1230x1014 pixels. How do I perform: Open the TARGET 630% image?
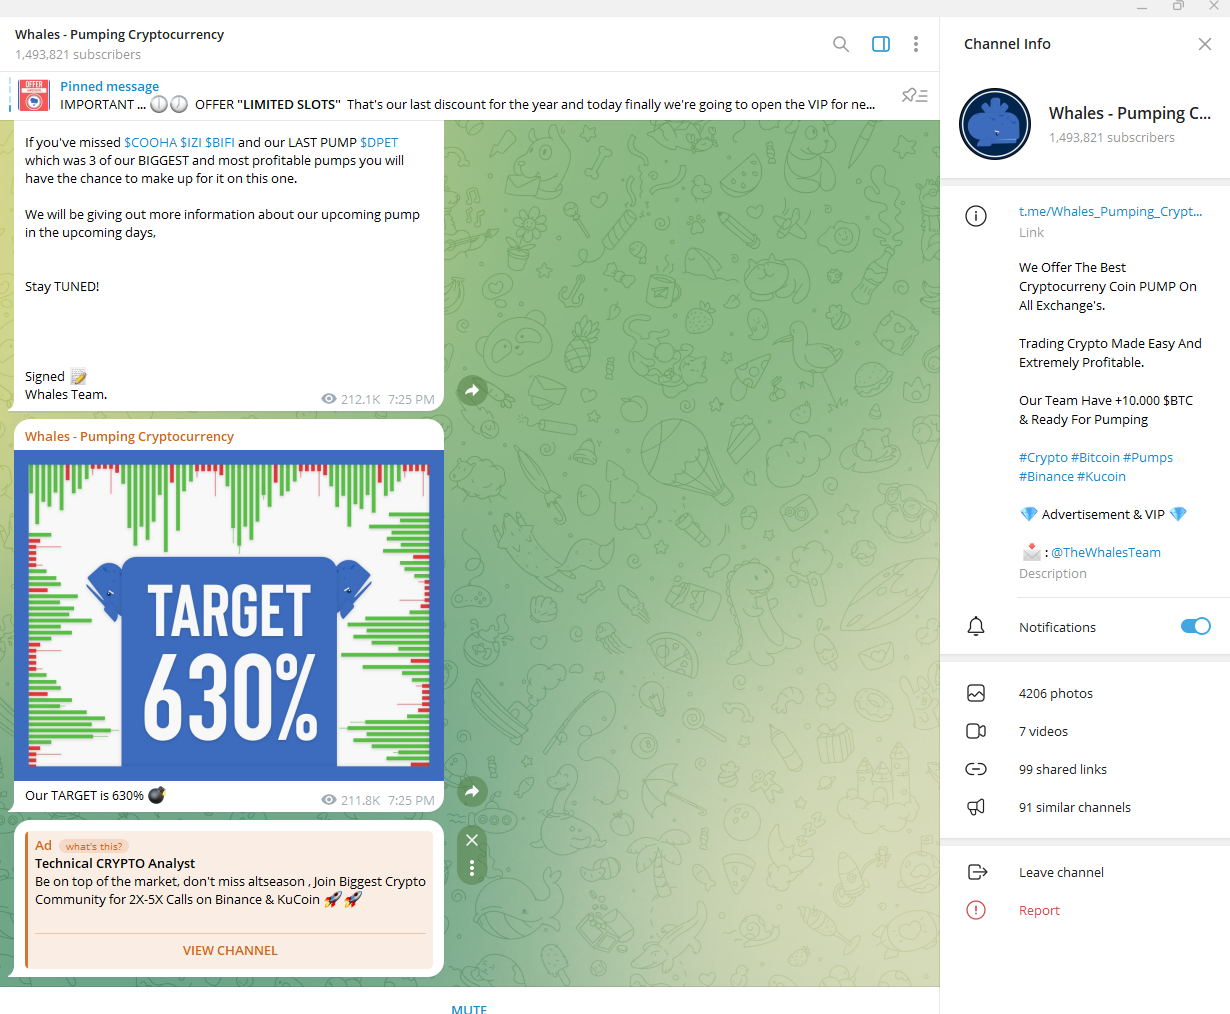[229, 615]
